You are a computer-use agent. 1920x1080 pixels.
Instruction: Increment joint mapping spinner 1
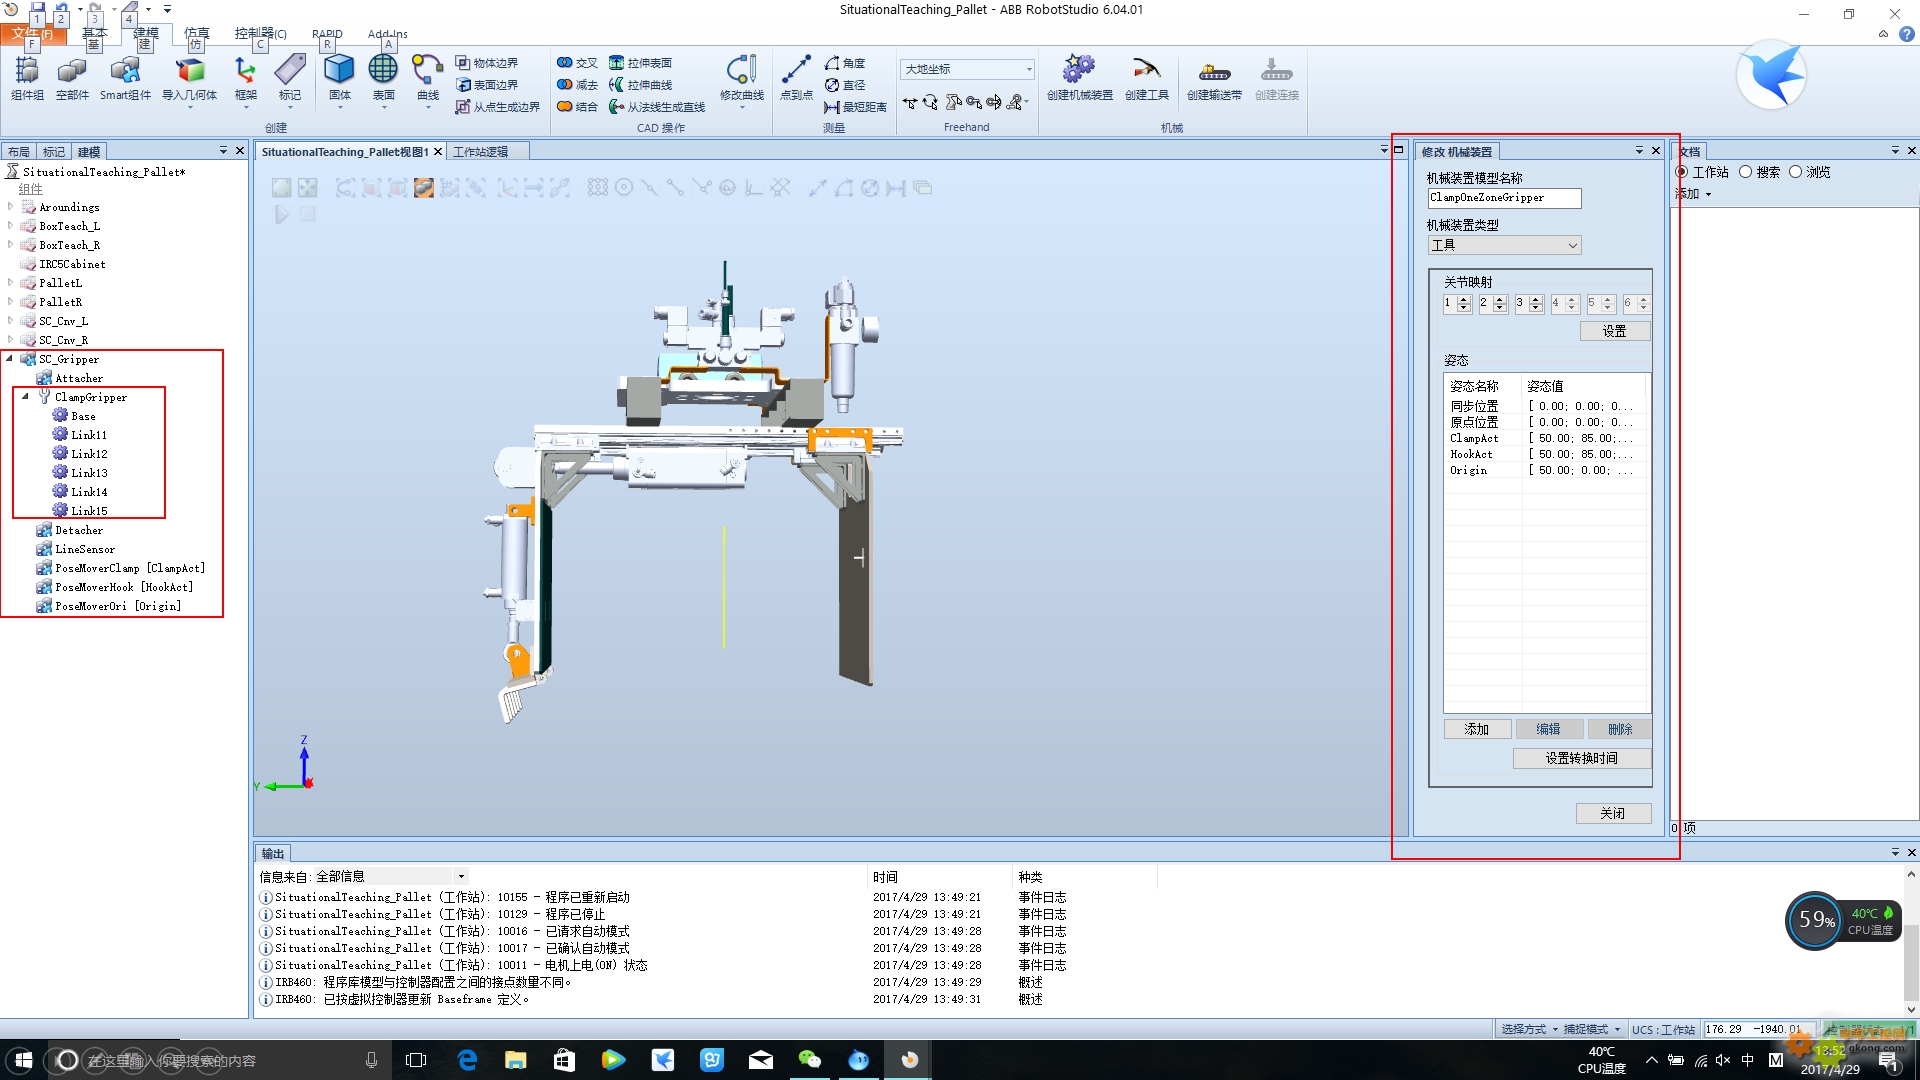(1464, 300)
